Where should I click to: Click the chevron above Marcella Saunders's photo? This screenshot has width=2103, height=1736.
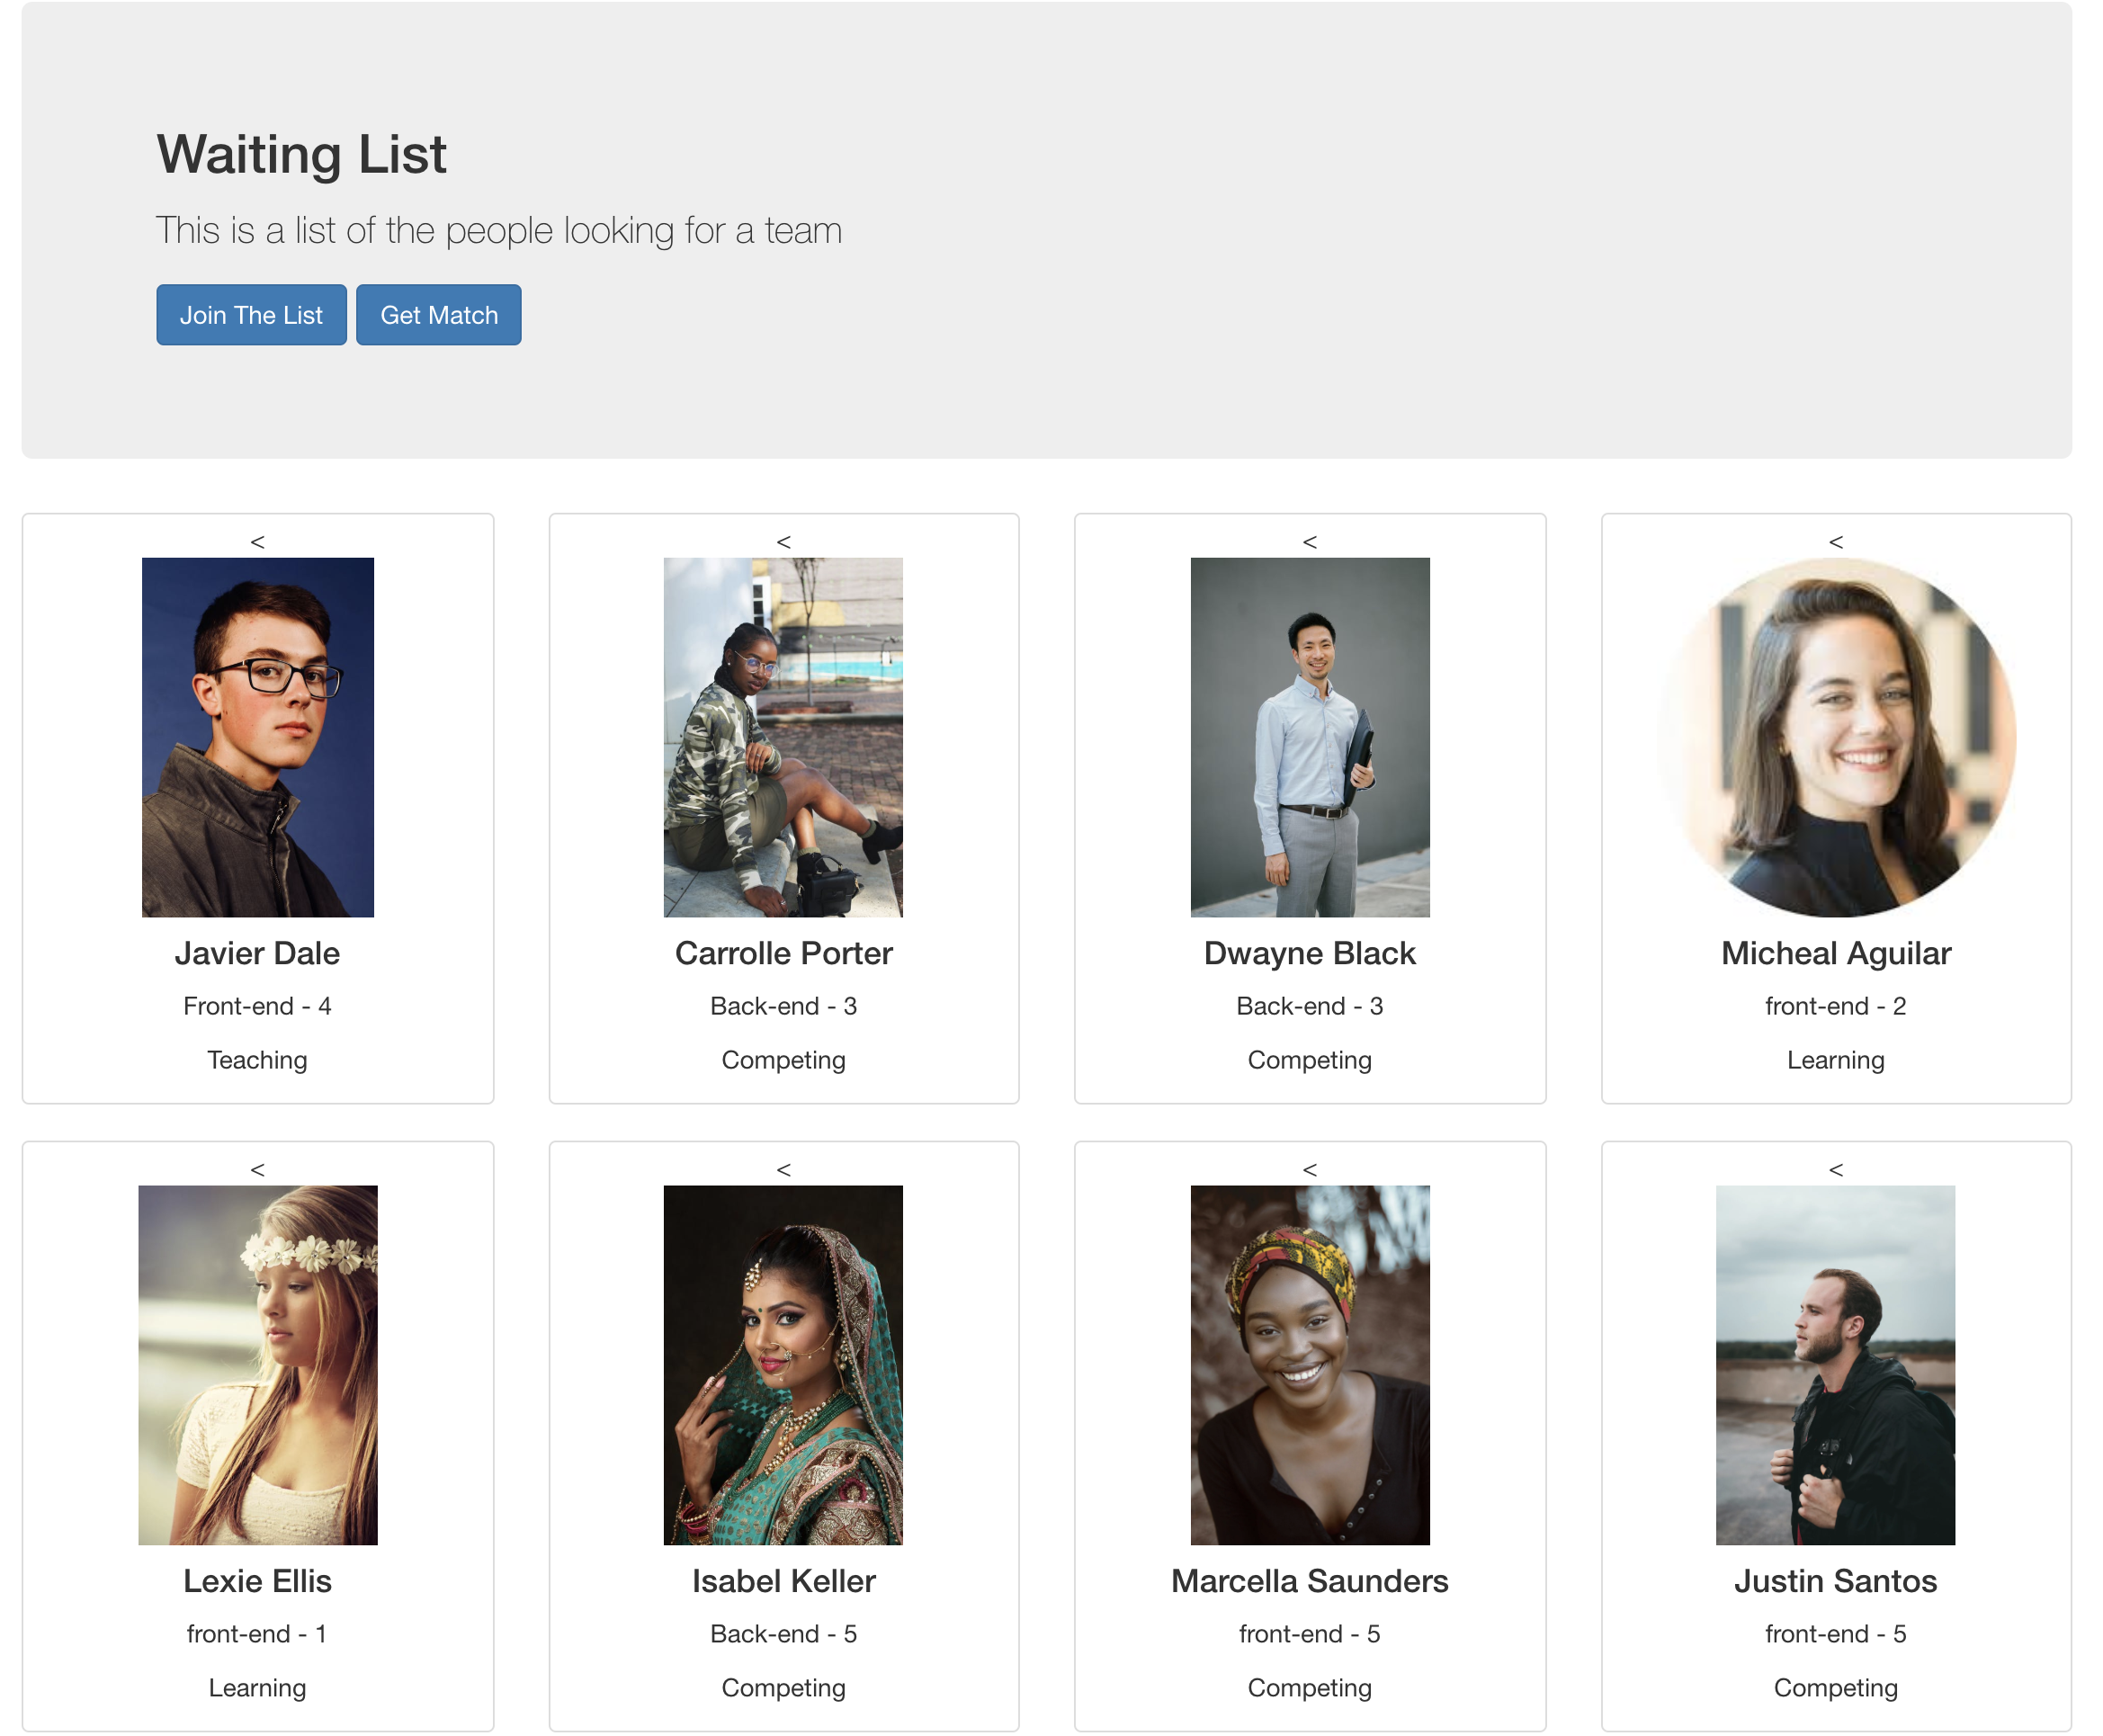[x=1309, y=1169]
